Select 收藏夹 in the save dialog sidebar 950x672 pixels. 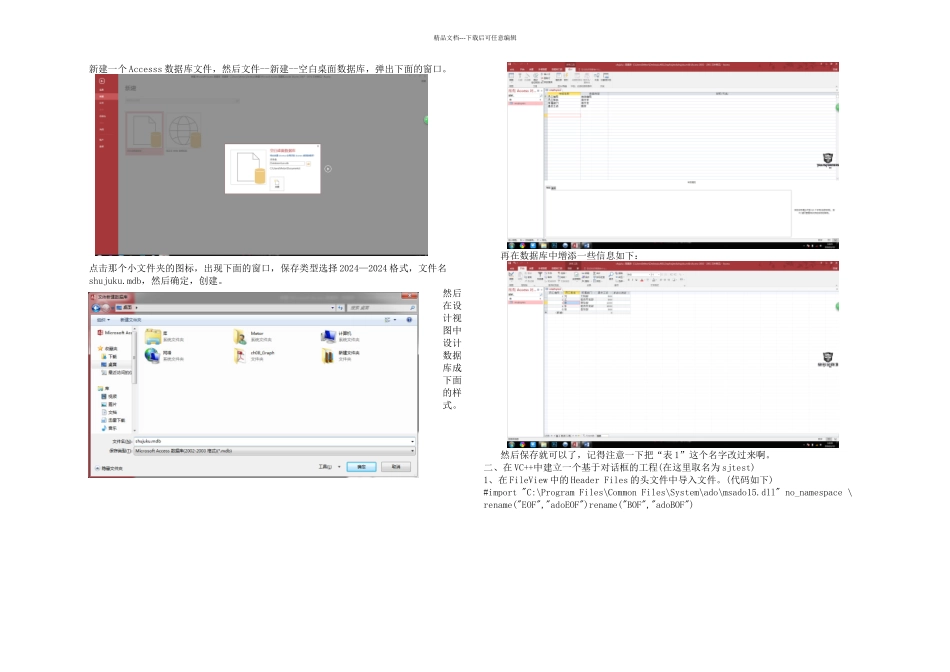click(x=108, y=348)
